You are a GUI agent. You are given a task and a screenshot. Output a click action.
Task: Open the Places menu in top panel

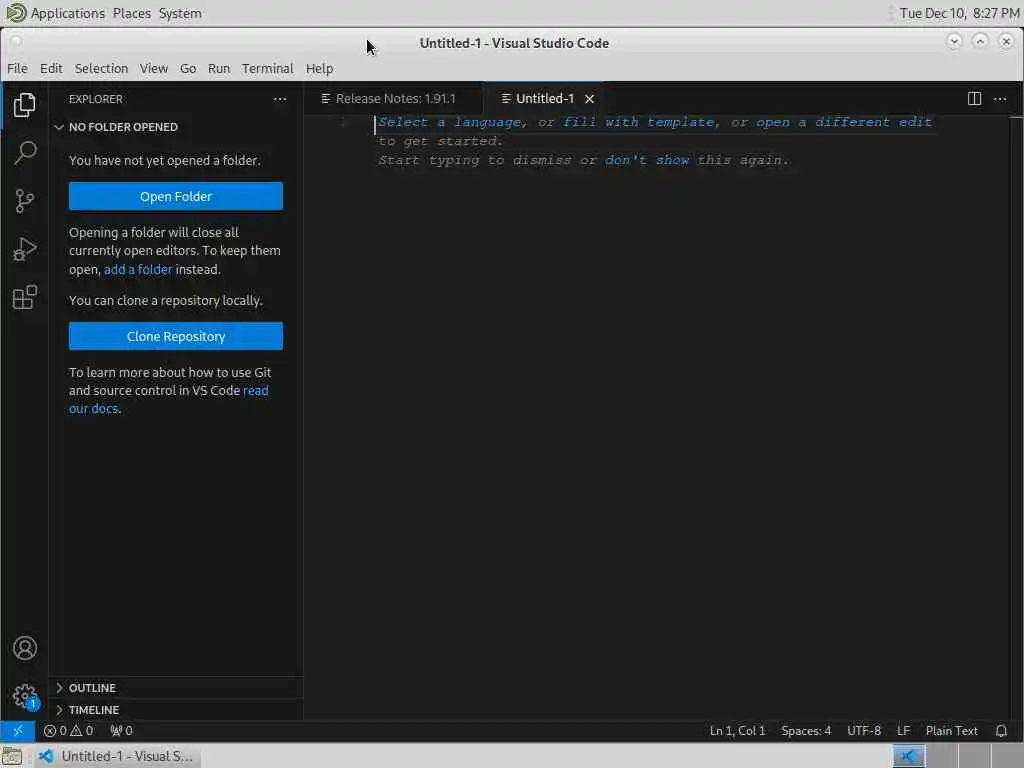131,13
